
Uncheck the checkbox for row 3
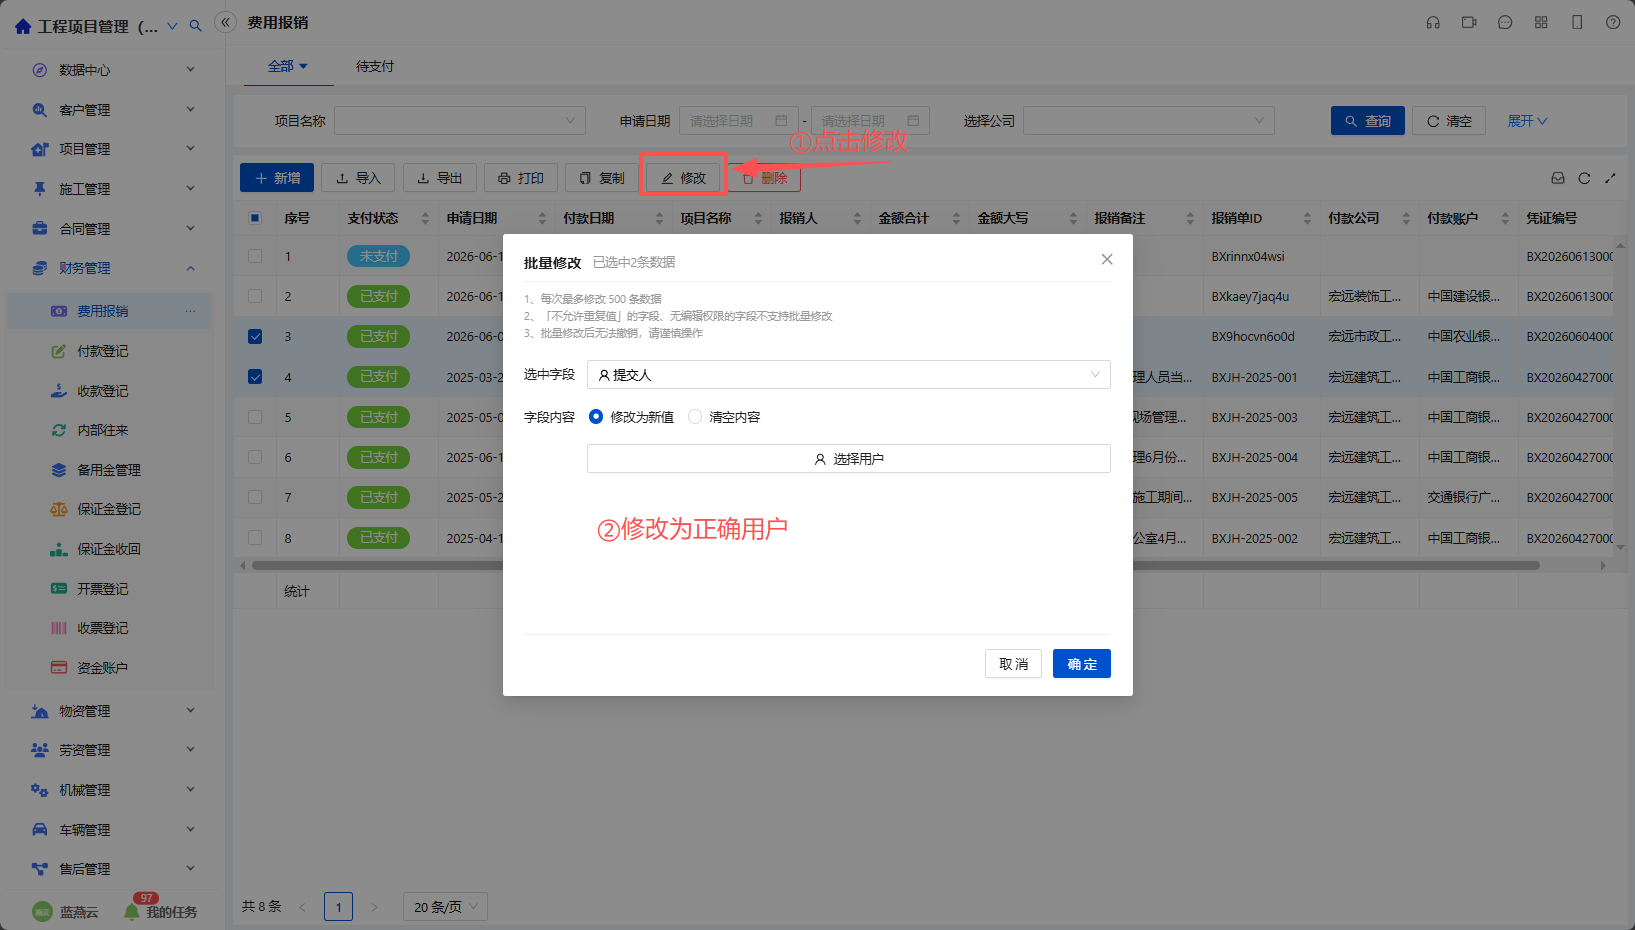pos(255,336)
